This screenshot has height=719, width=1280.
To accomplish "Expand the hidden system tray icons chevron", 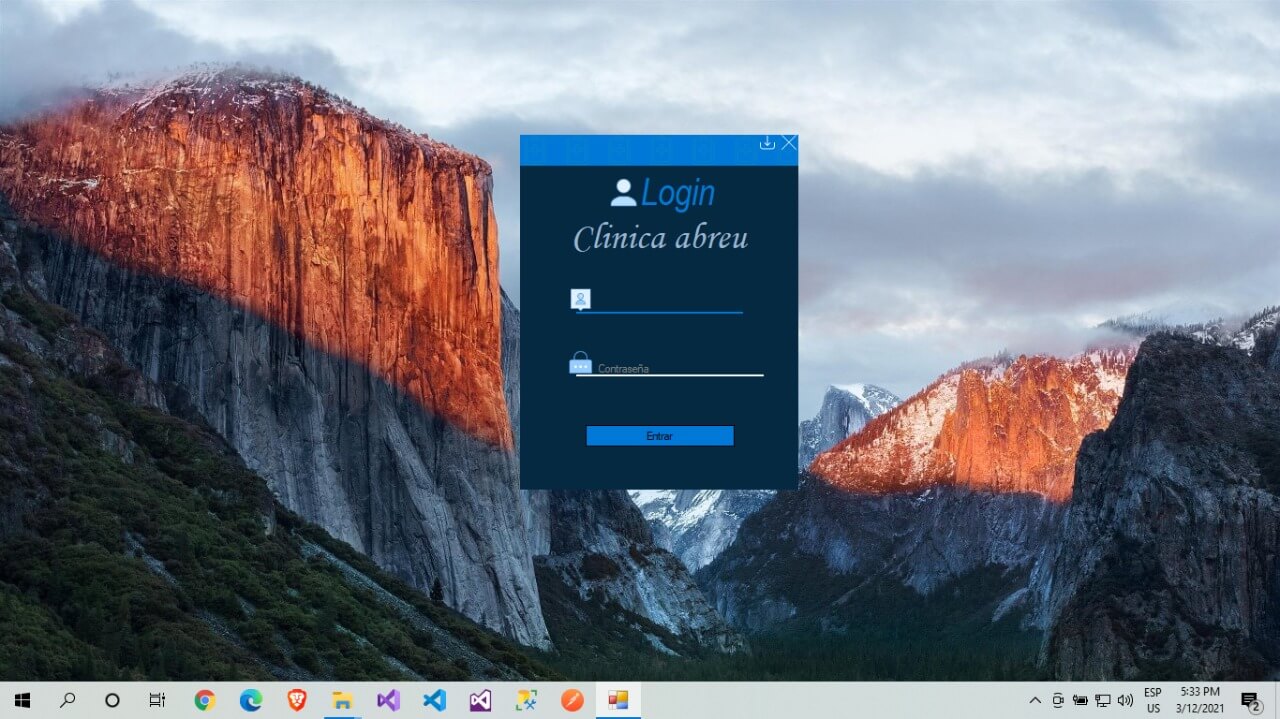I will 1034,700.
